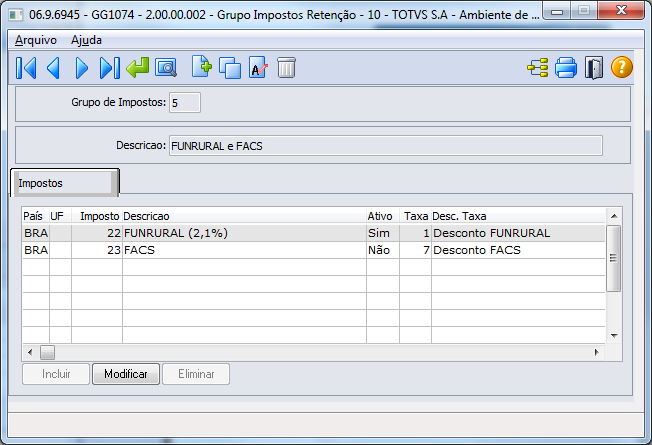Screen dimensions: 652x445
Task: Click the Descricao field FUNRURAL e FACS
Action: click(x=385, y=146)
